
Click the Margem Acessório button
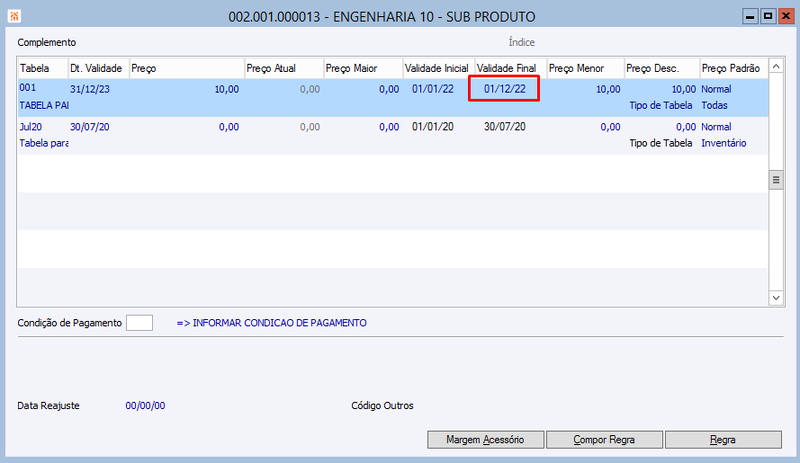click(485, 440)
